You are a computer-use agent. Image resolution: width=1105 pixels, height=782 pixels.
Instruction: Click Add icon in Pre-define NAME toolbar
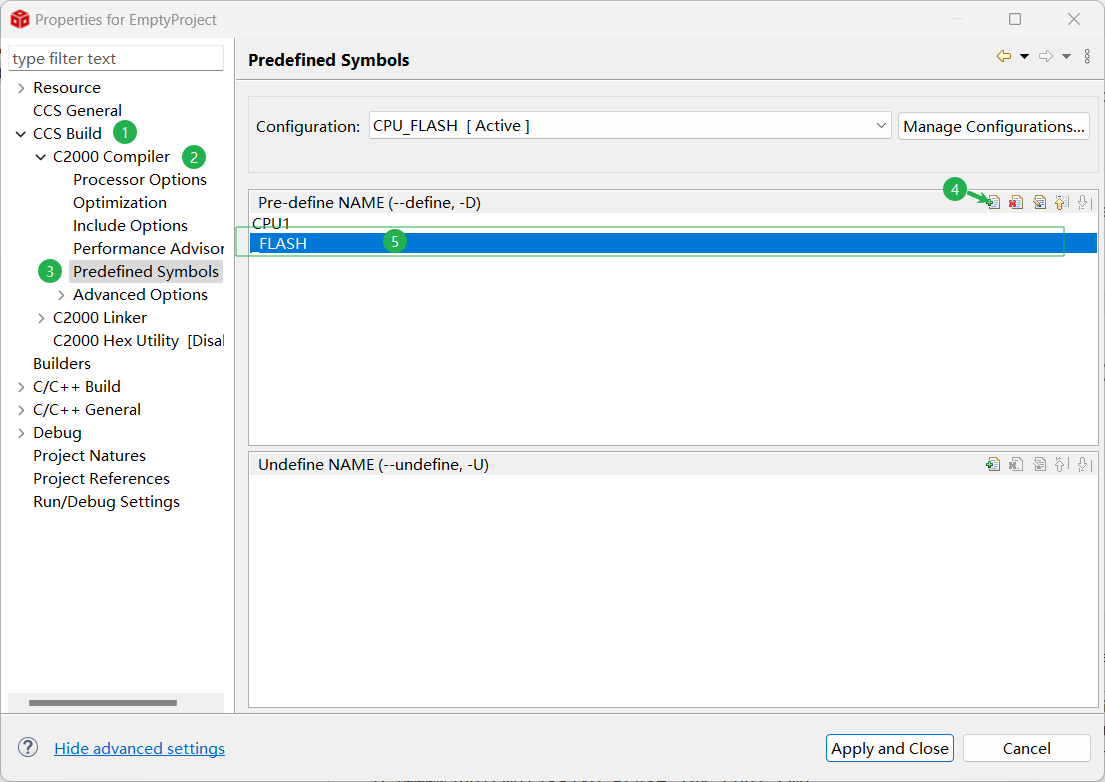993,202
